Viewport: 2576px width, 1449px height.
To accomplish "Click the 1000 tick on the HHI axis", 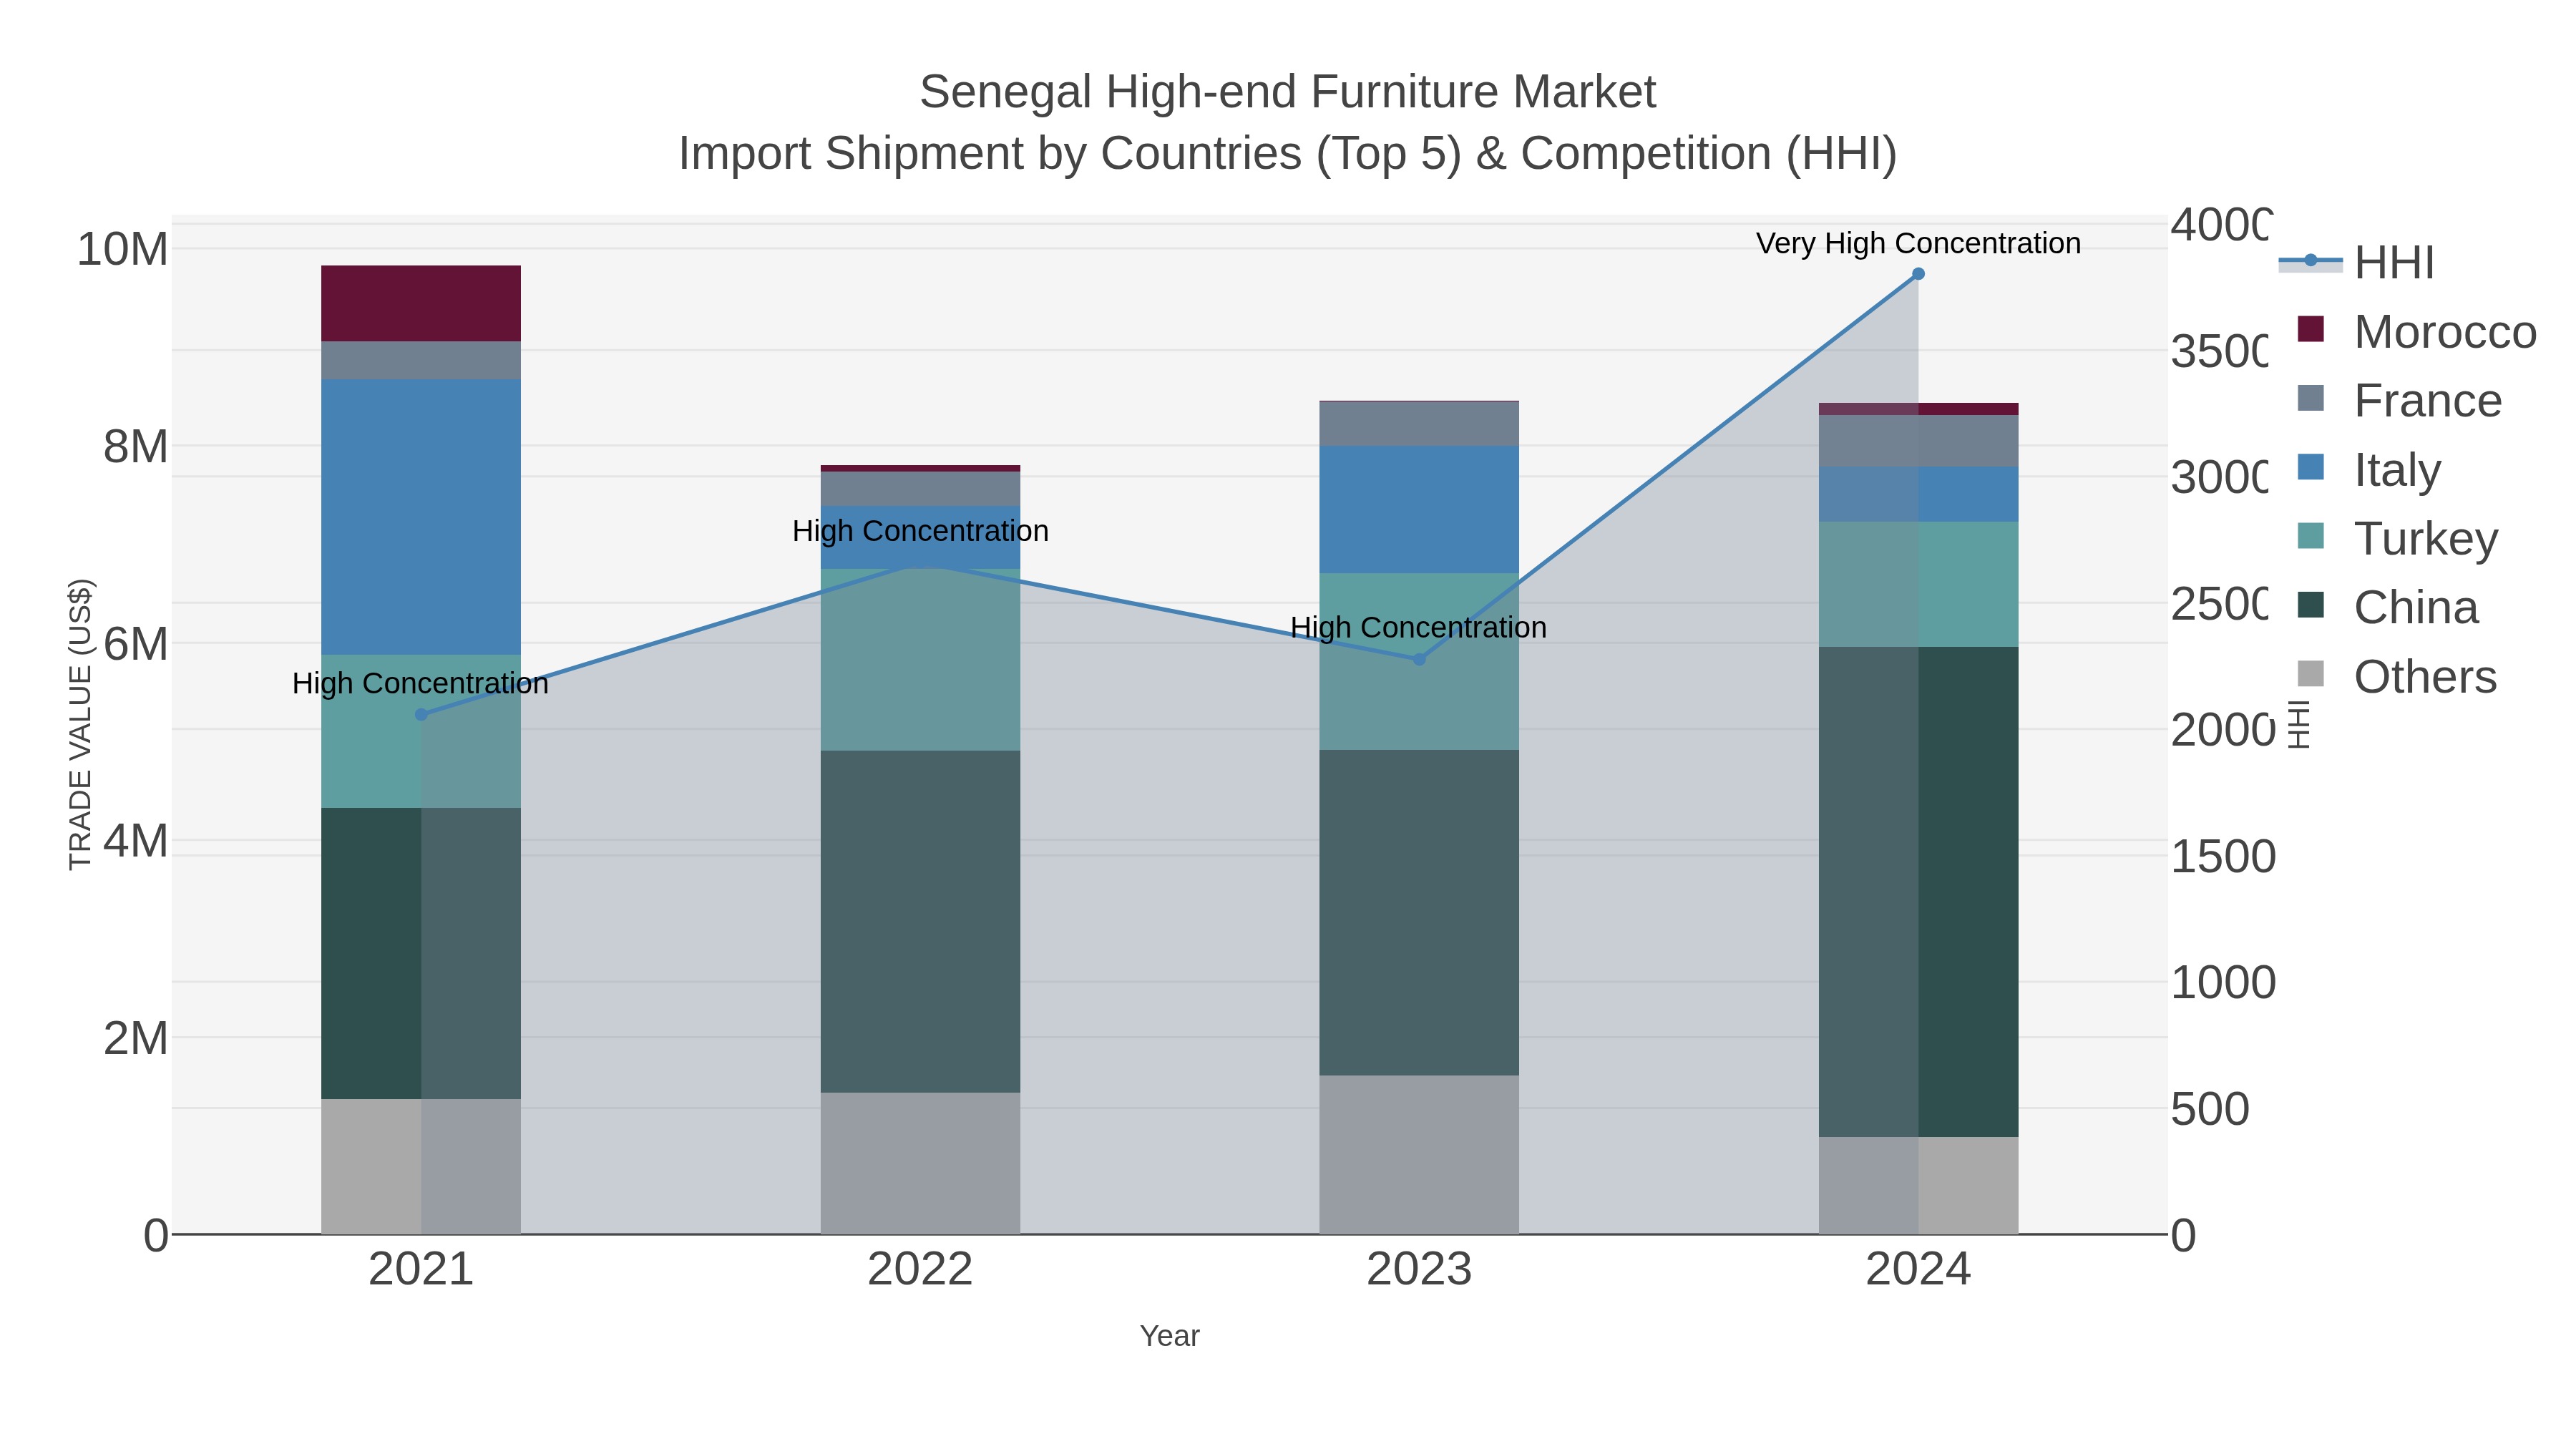I will click(x=2223, y=983).
